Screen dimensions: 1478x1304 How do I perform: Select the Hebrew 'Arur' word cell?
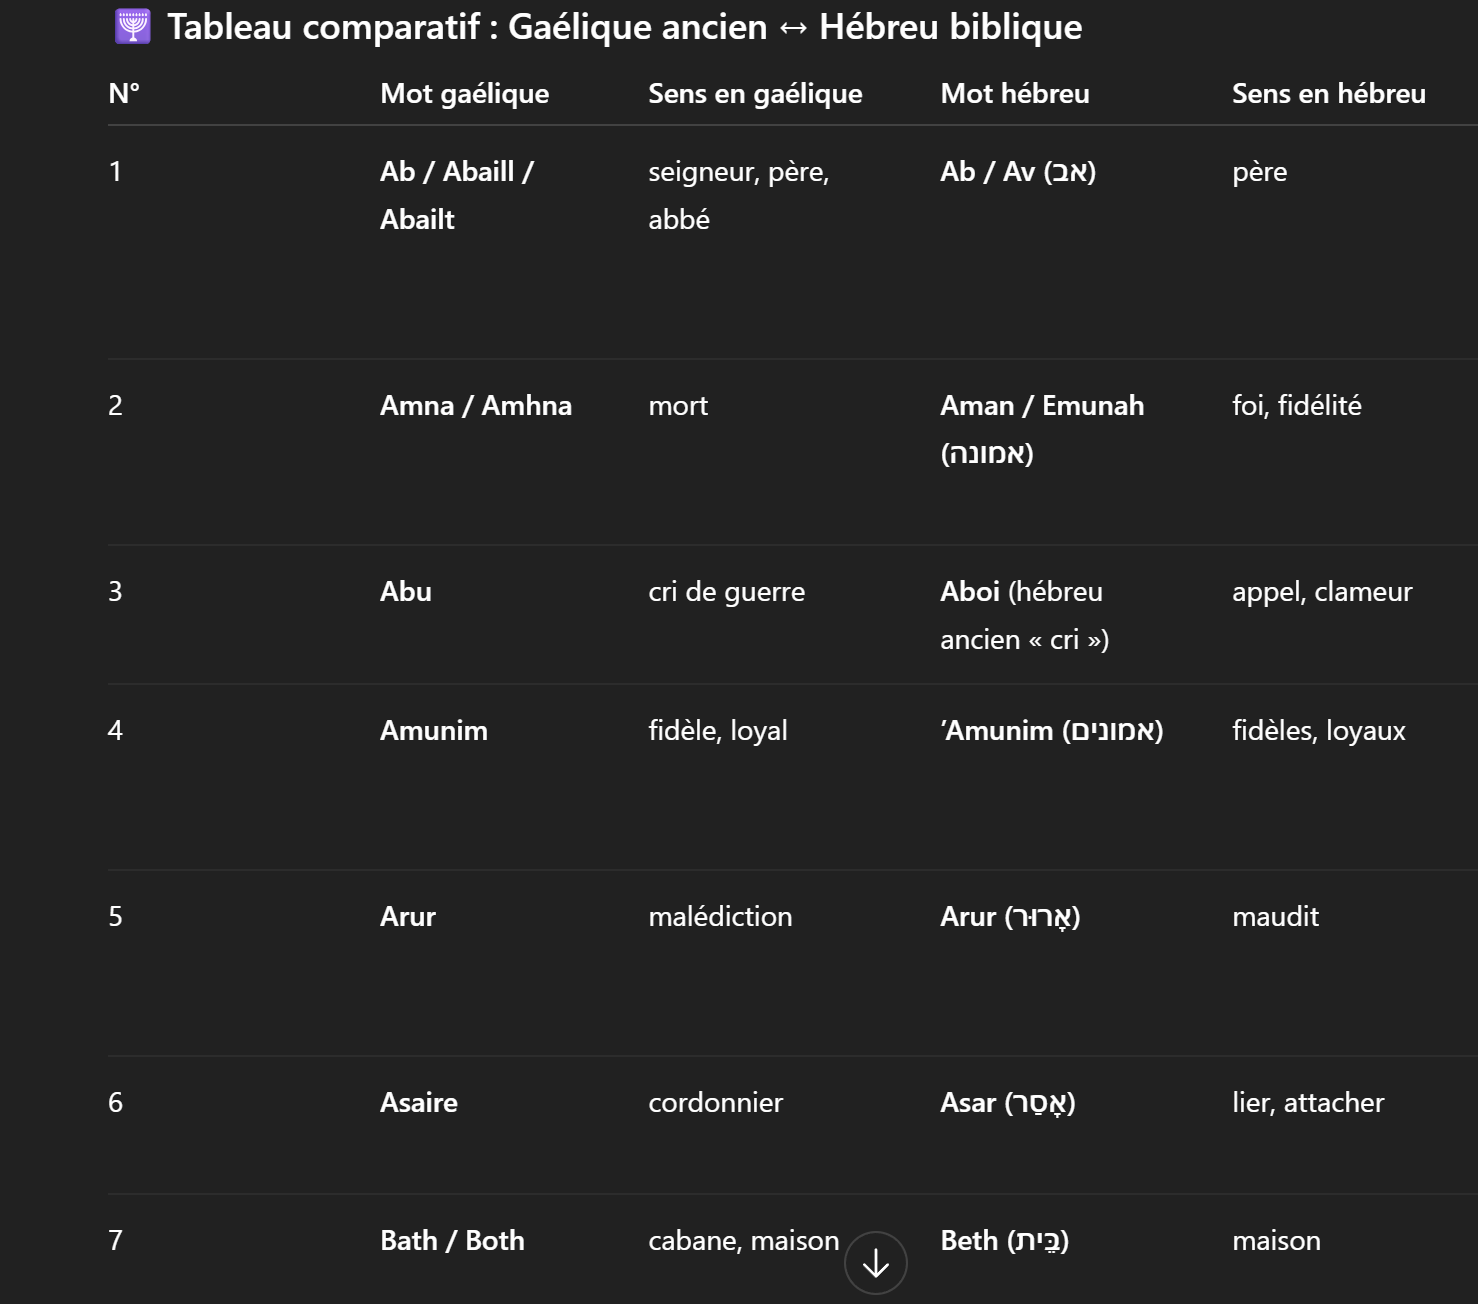point(1009,917)
